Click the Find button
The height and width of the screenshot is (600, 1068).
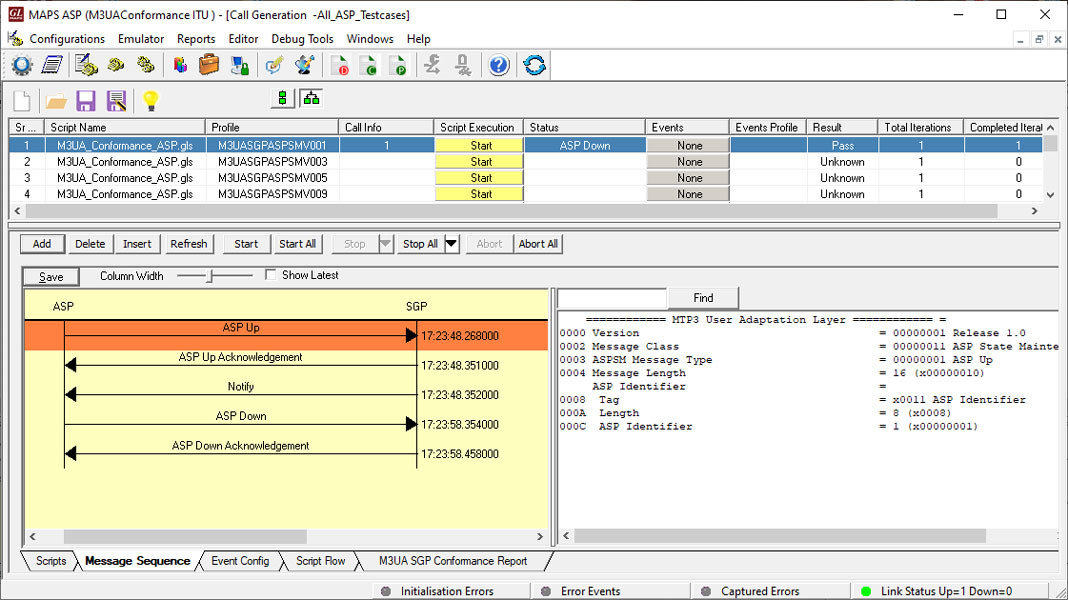(703, 298)
